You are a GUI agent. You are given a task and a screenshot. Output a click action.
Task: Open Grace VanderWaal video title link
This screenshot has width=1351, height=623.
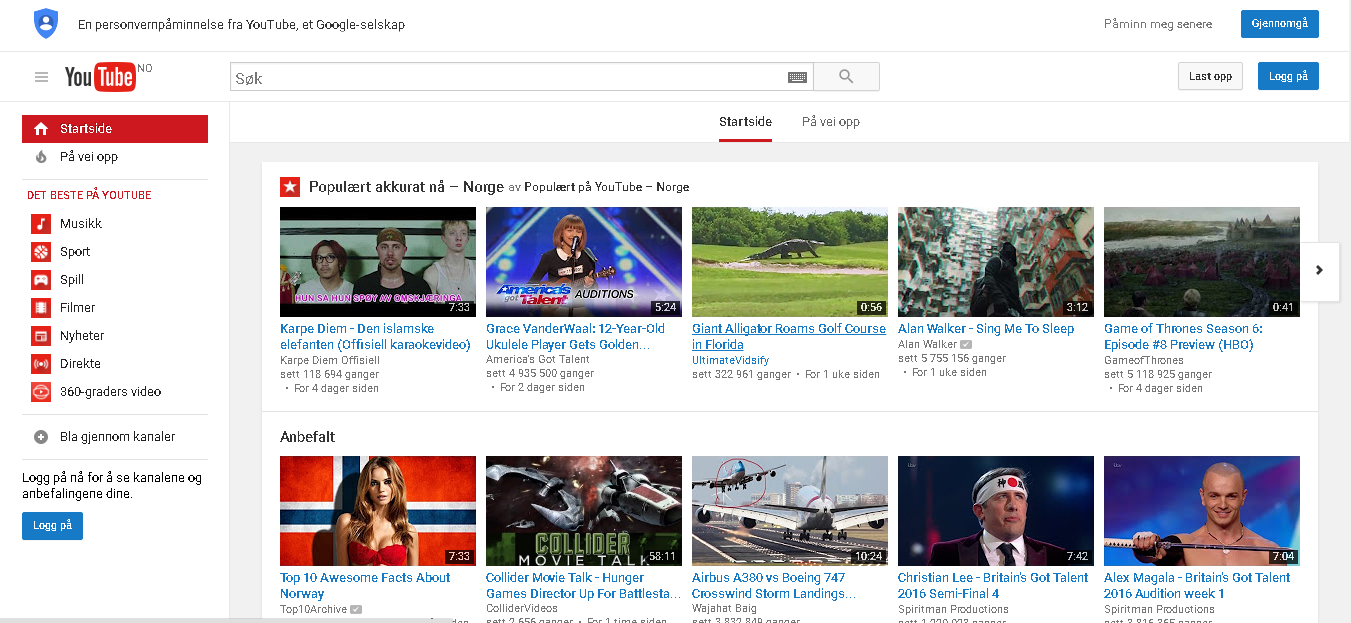pyautogui.click(x=576, y=337)
